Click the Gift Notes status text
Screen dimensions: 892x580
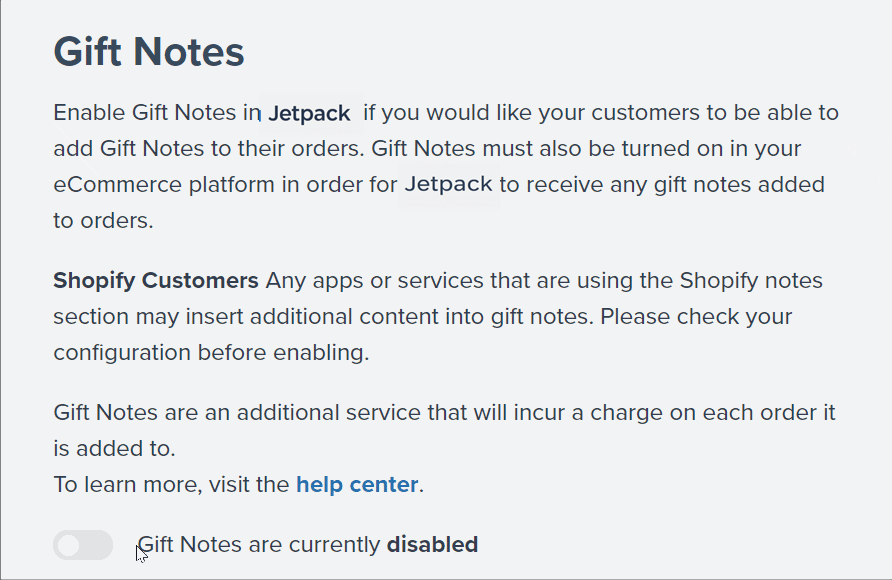308,544
